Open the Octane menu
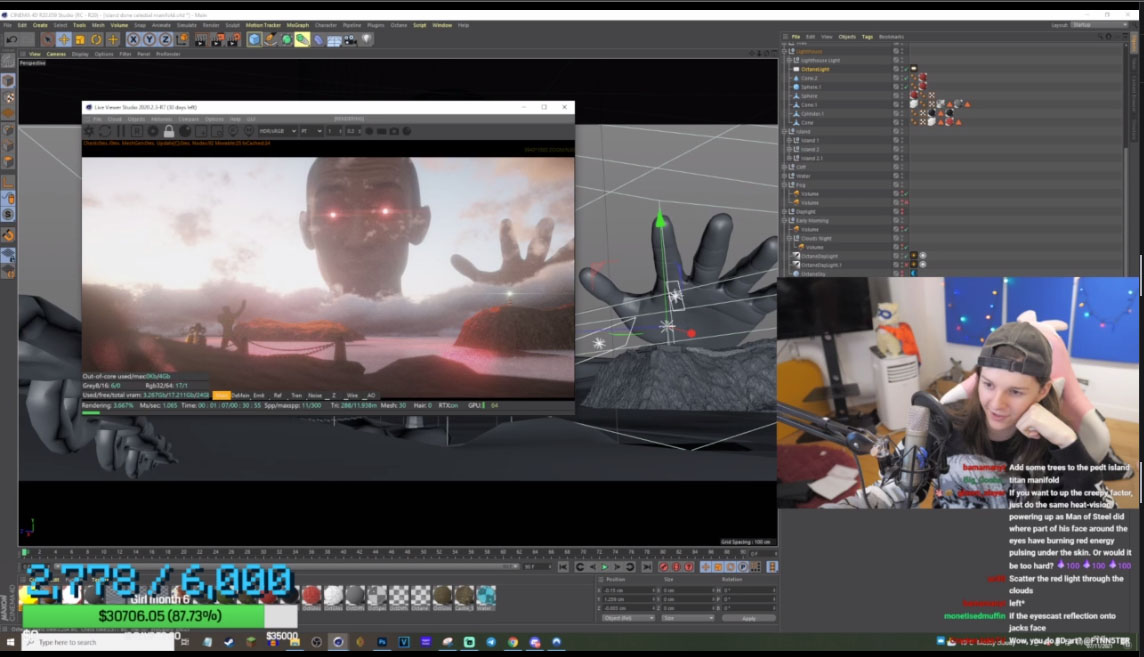The width and height of the screenshot is (1144, 657). coord(398,25)
